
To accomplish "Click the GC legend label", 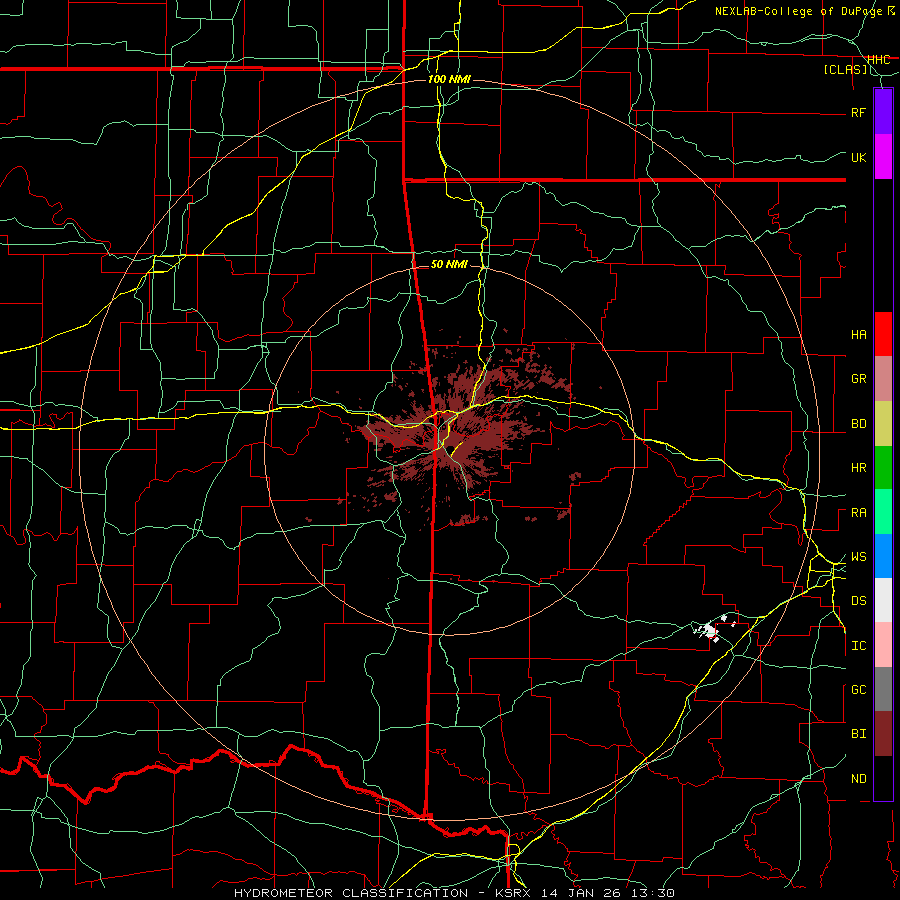I will pyautogui.click(x=858, y=690).
